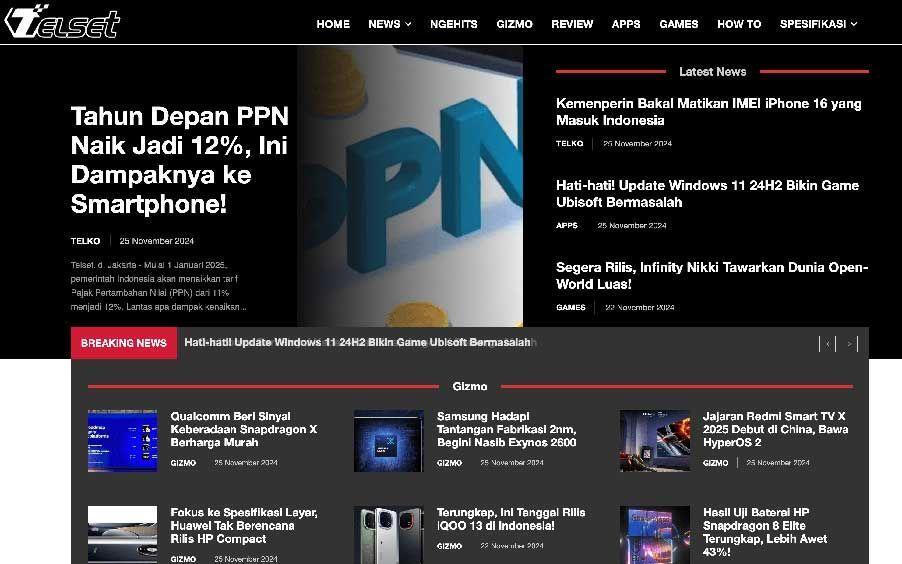Click the BREAKING NEWS label
The image size is (902, 564).
pyautogui.click(x=124, y=343)
